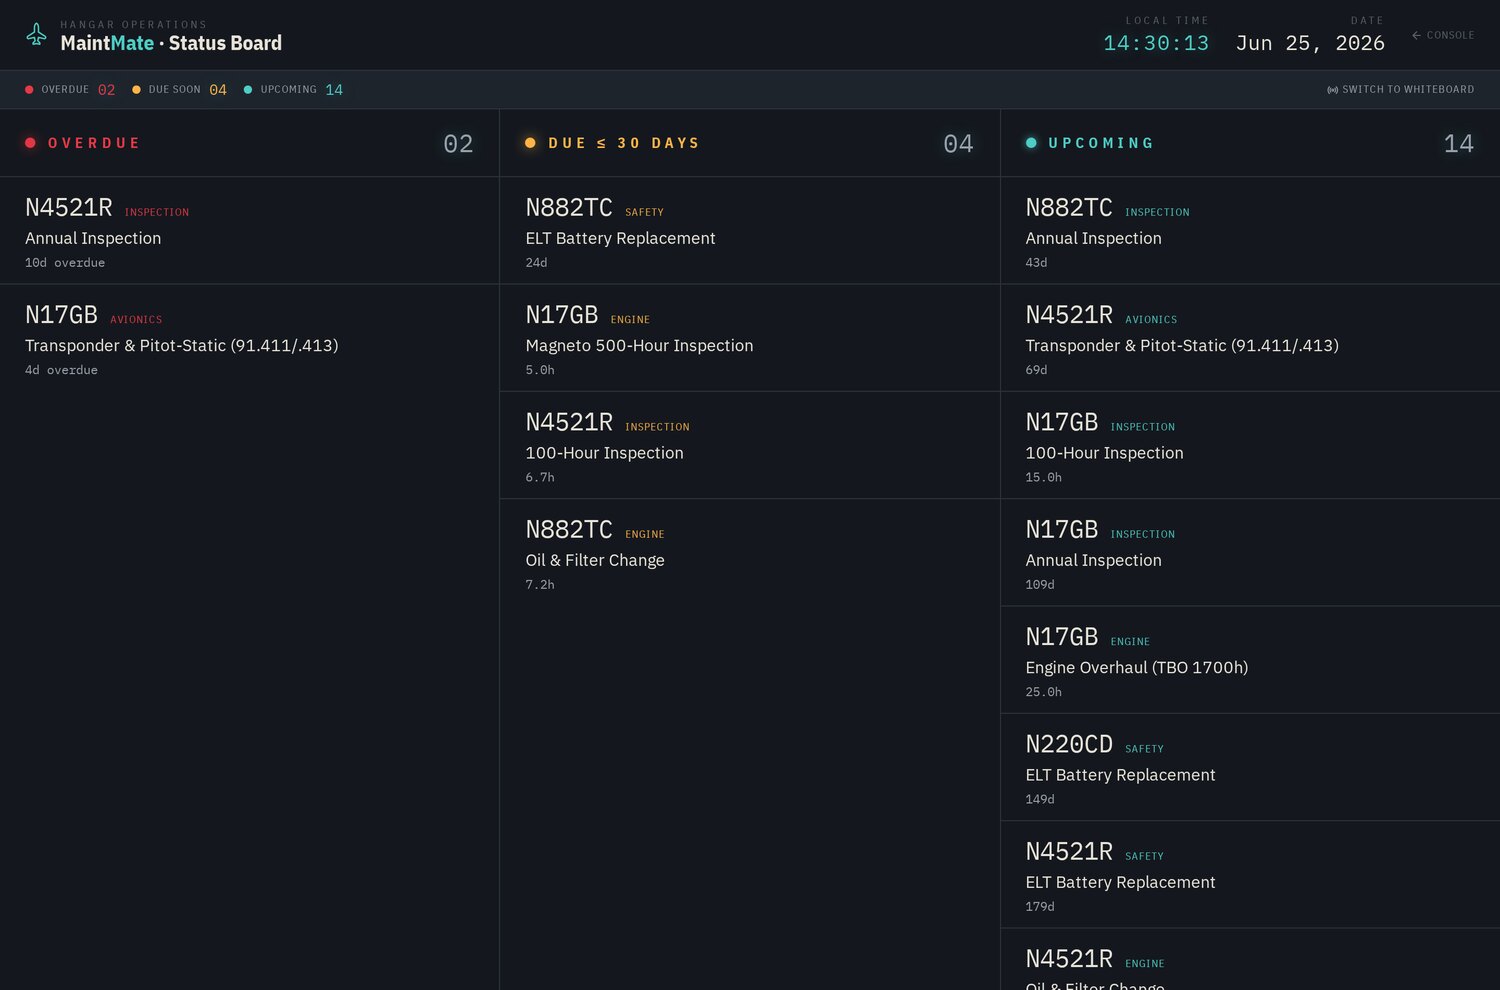Select N882TC Oil & Filter Change 7.2h item

[749, 552]
